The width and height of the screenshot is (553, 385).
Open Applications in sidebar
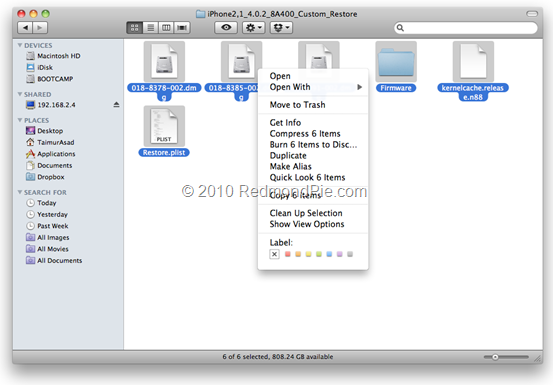coord(51,154)
